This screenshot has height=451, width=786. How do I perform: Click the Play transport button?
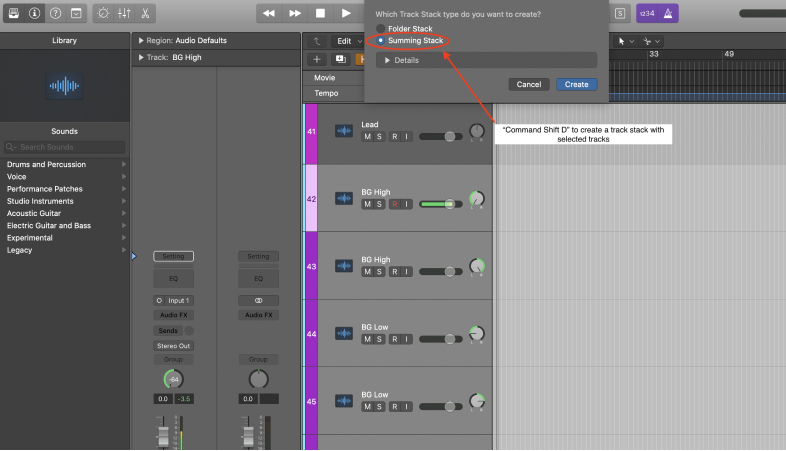click(x=346, y=14)
